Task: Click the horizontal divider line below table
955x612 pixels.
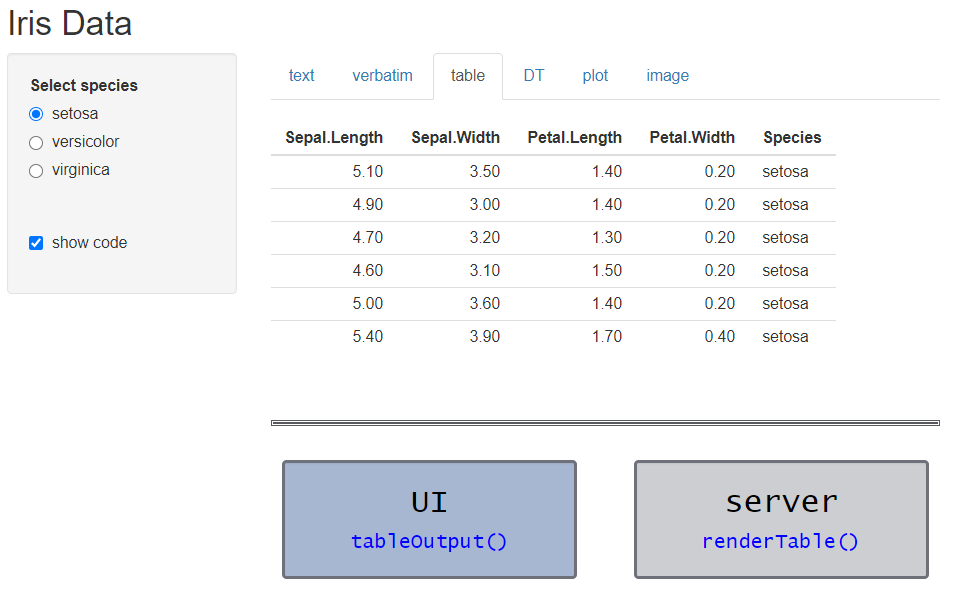Action: 605,423
